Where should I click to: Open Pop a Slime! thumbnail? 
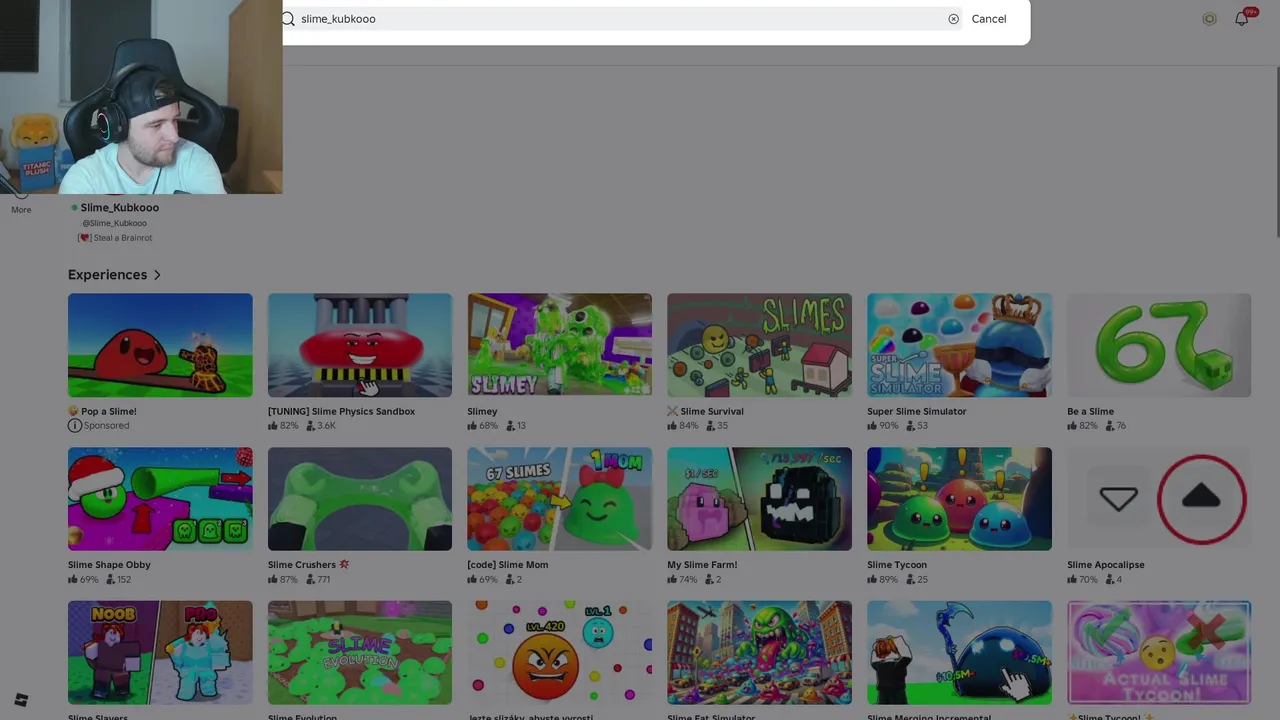click(x=160, y=345)
